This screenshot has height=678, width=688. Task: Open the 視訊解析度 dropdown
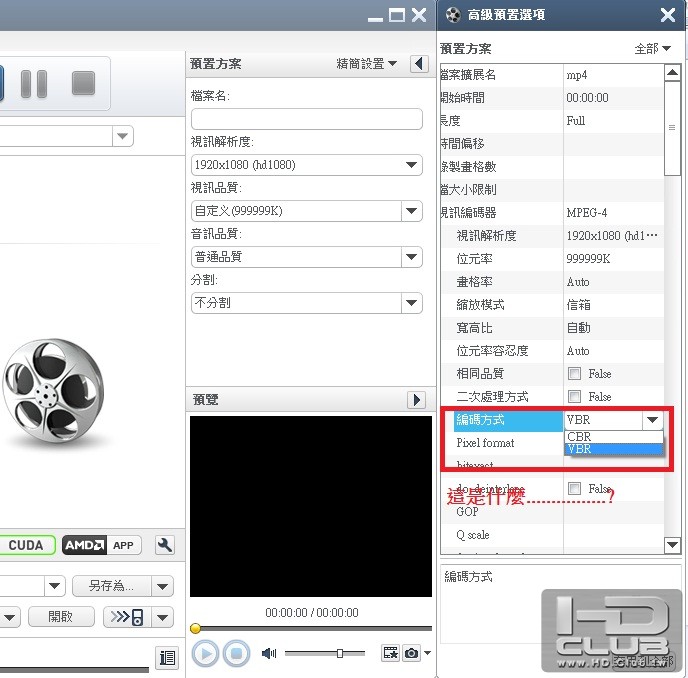pos(307,165)
